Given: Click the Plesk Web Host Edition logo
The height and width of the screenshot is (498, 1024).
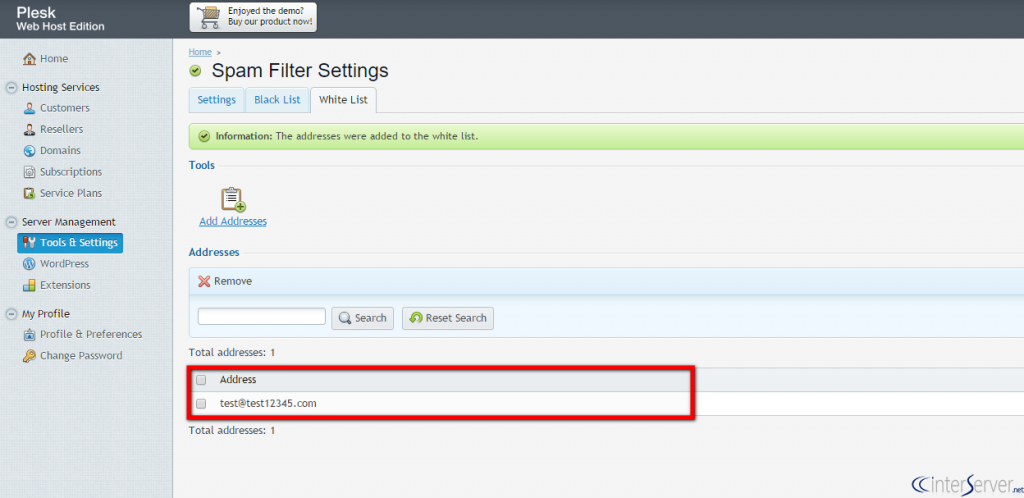Looking at the screenshot, I should 60,19.
